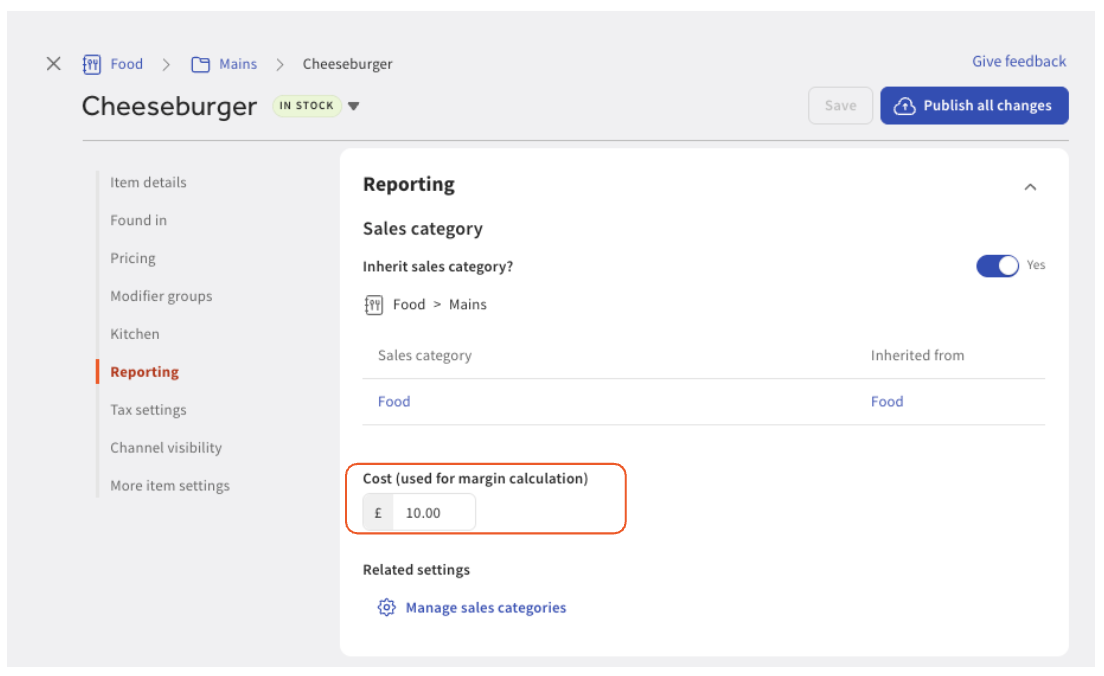1104x676 pixels.
Task: Click the Food cutlery icon in breadcrumb
Action: pos(90,63)
